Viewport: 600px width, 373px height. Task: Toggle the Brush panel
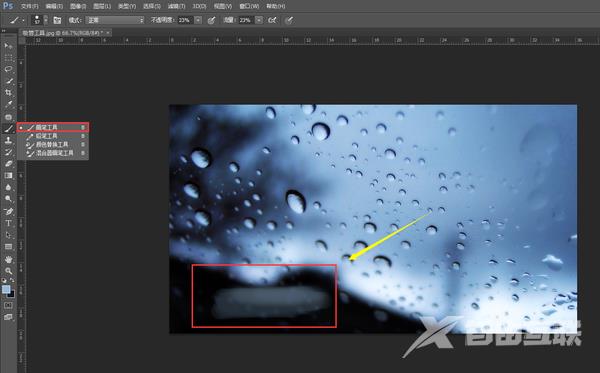coord(57,20)
